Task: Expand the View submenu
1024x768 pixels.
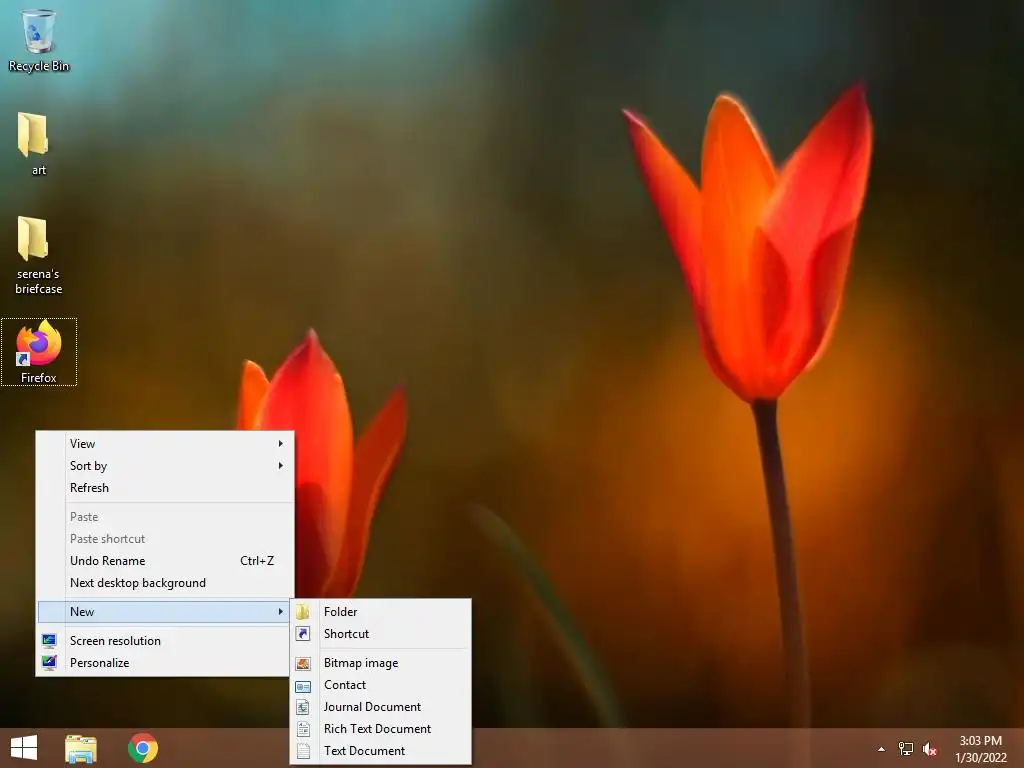Action: (165, 443)
